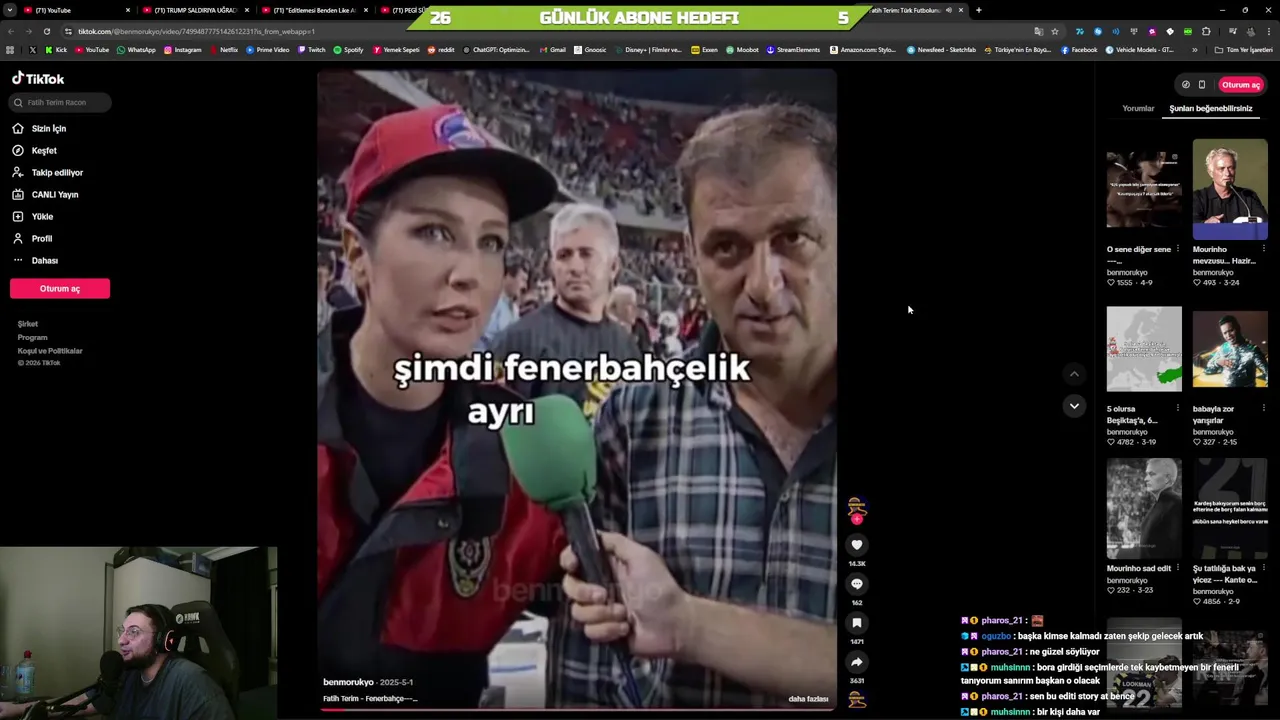This screenshot has height=720, width=1280.
Task: Open Takip ediliyor in sidebar
Action: pos(47,172)
